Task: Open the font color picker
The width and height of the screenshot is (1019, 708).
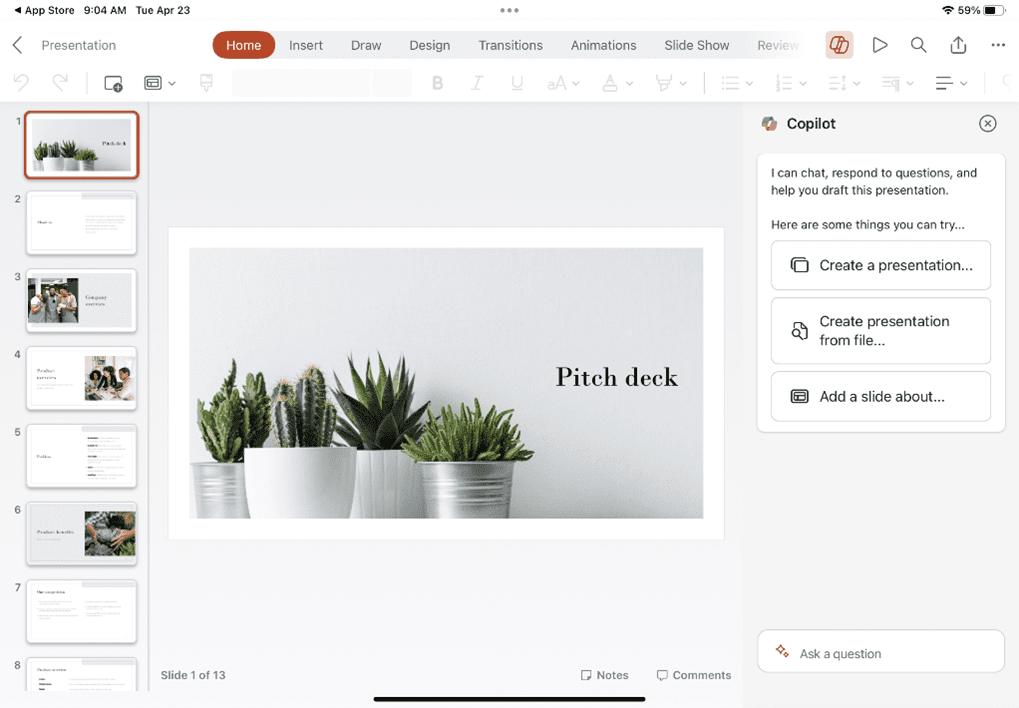Action: point(615,83)
